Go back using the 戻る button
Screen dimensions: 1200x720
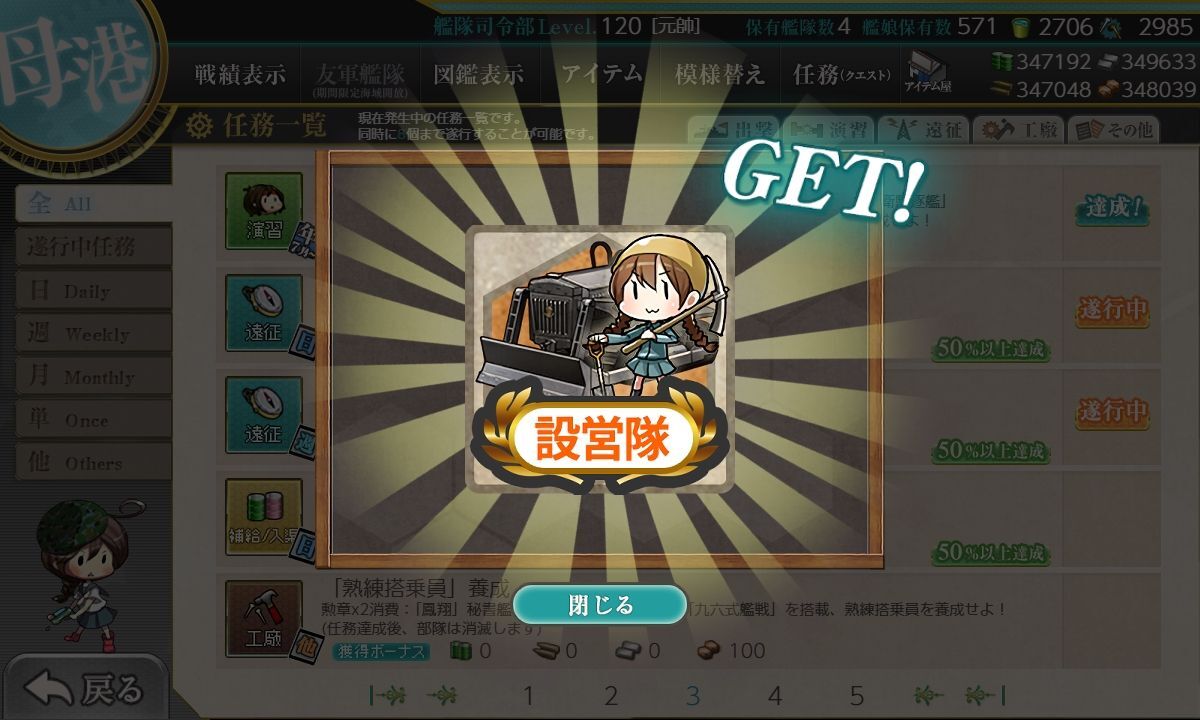85,688
